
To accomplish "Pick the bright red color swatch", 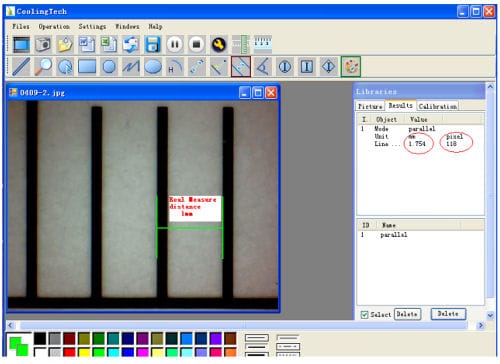I will [x=69, y=352].
